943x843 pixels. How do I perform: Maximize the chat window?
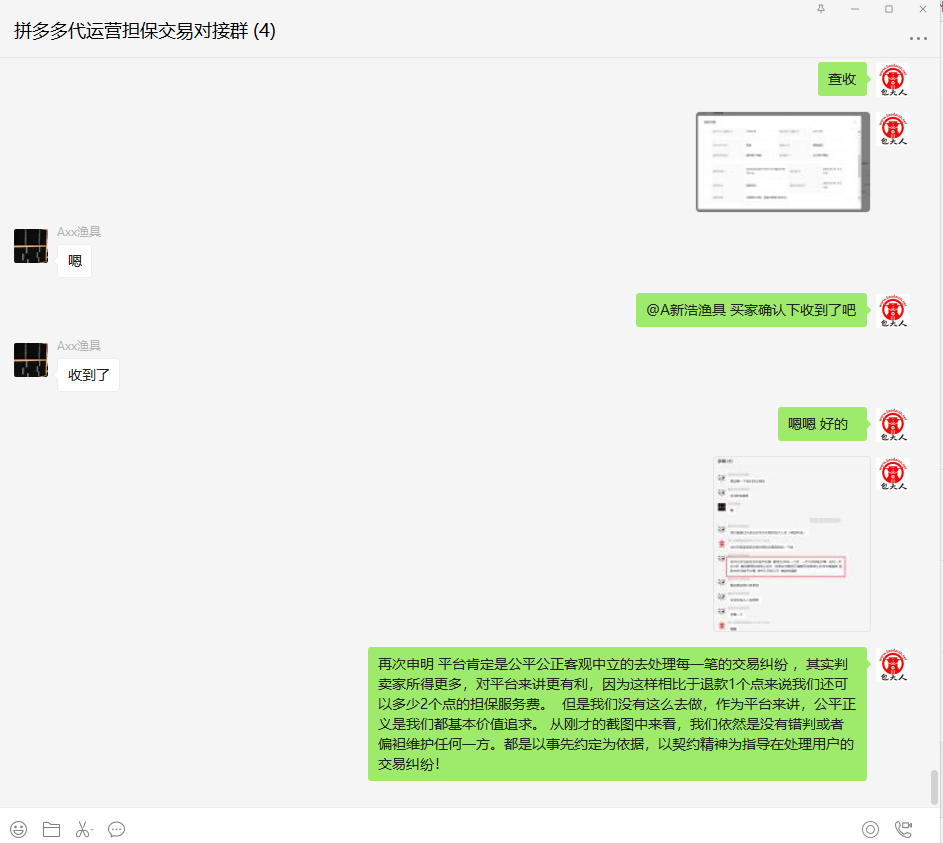888,9
